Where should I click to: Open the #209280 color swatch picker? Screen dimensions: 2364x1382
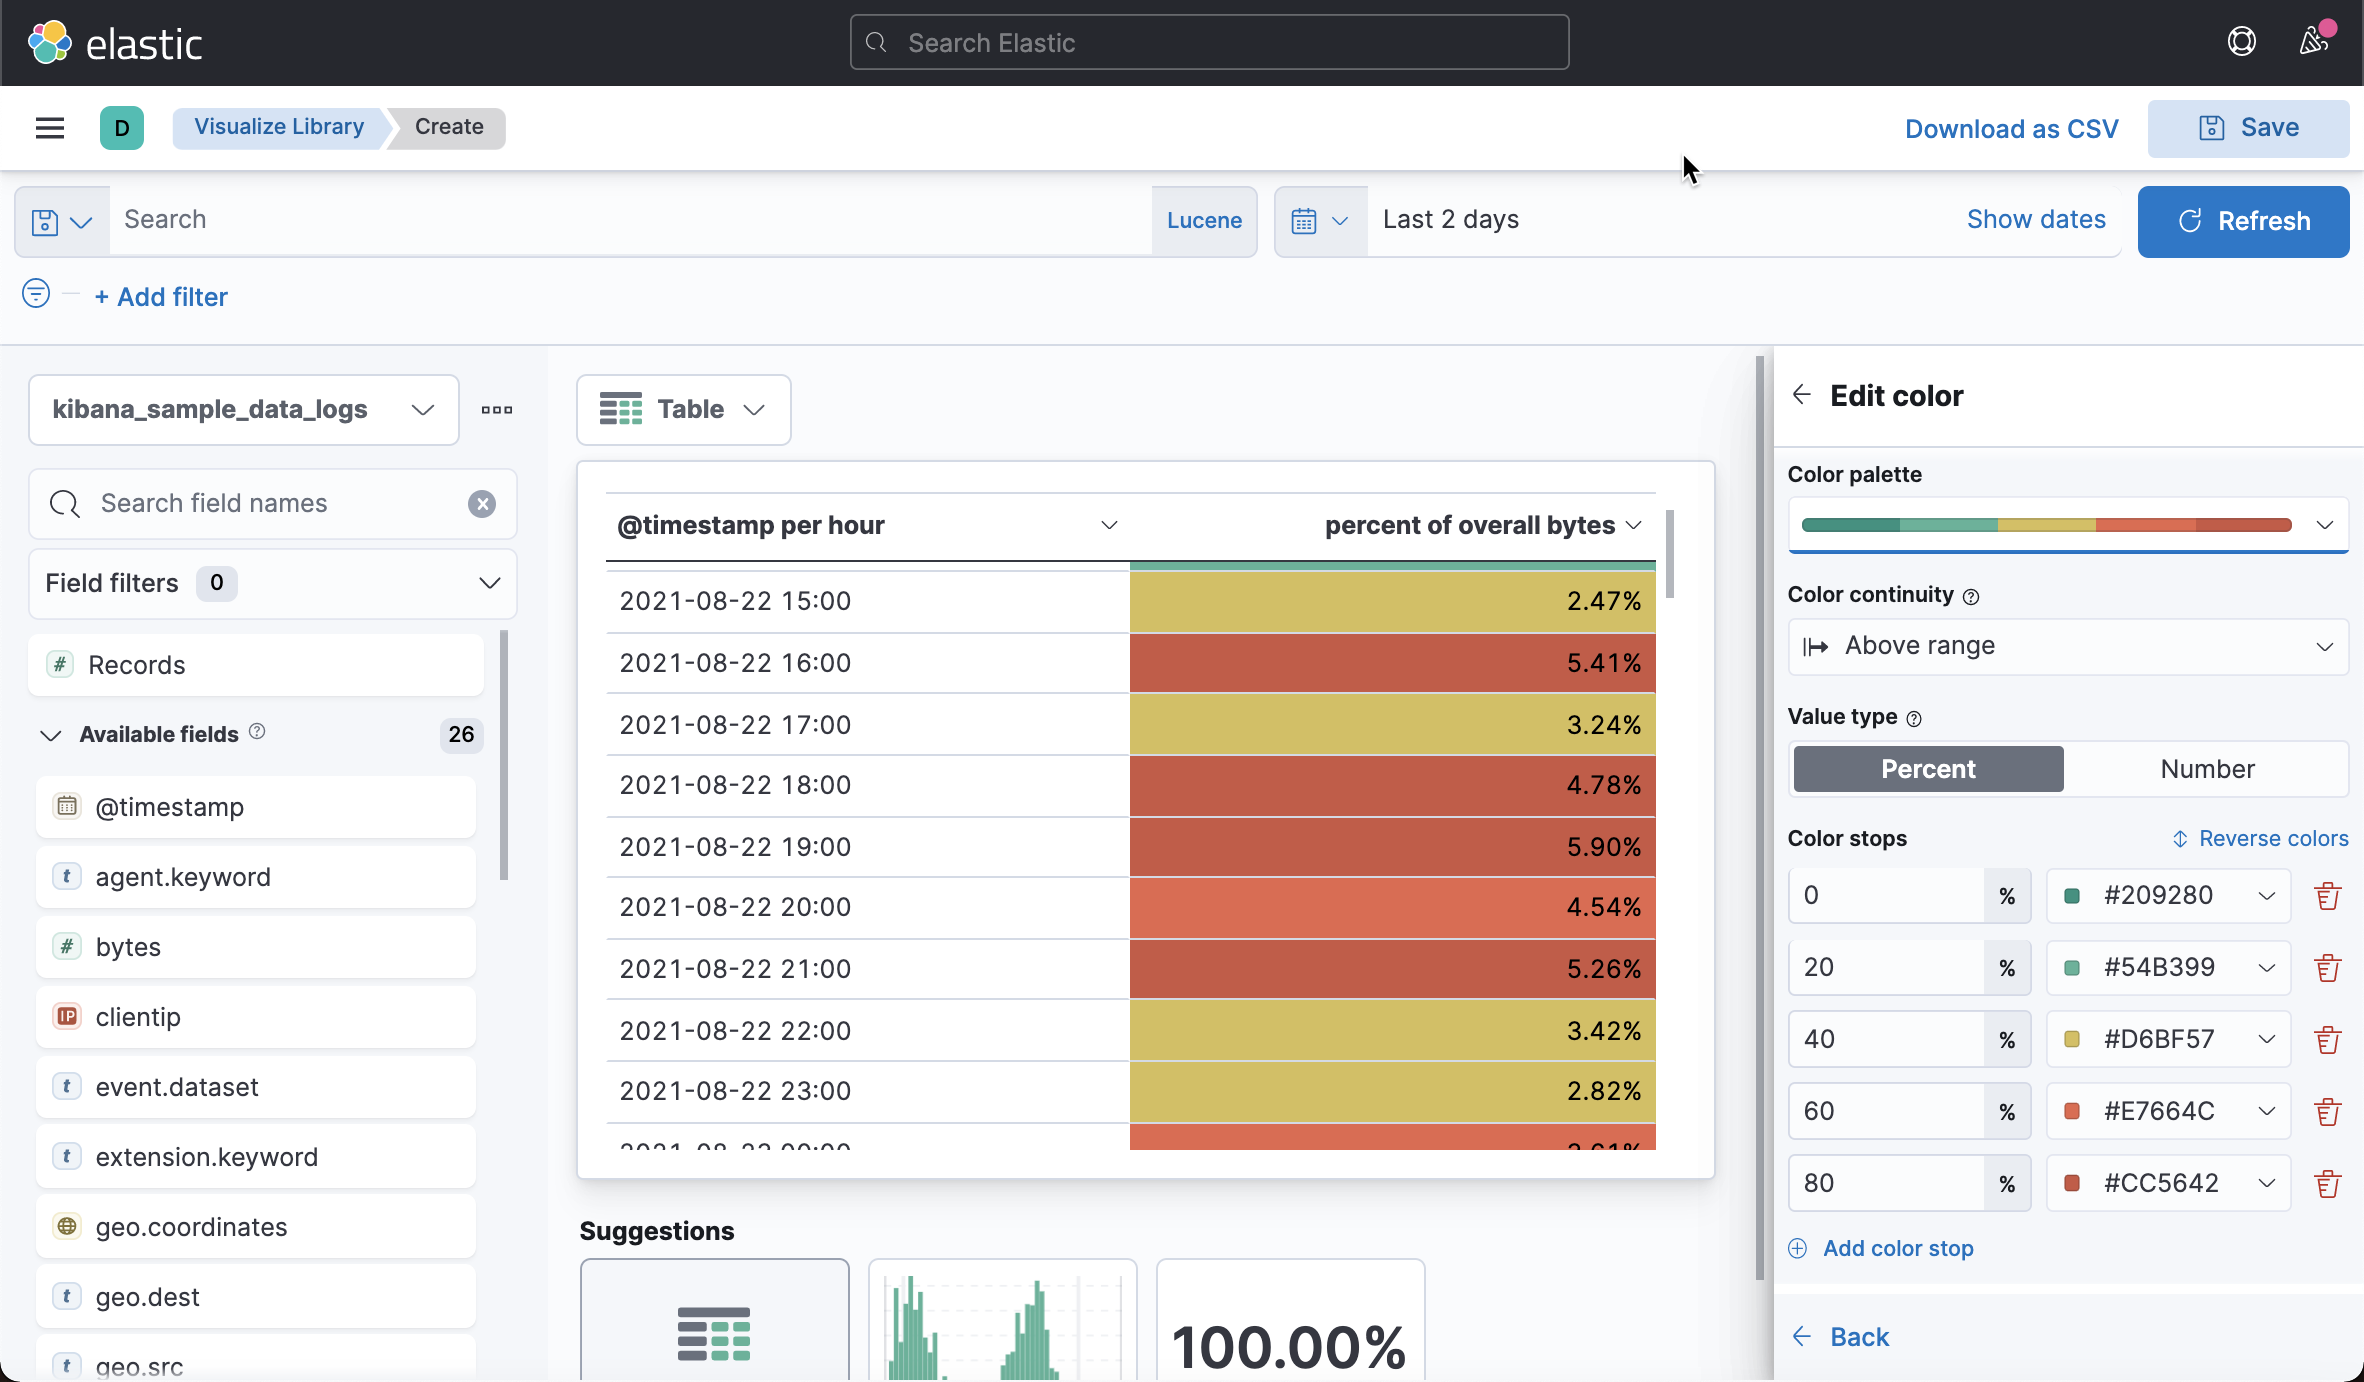coord(2167,895)
